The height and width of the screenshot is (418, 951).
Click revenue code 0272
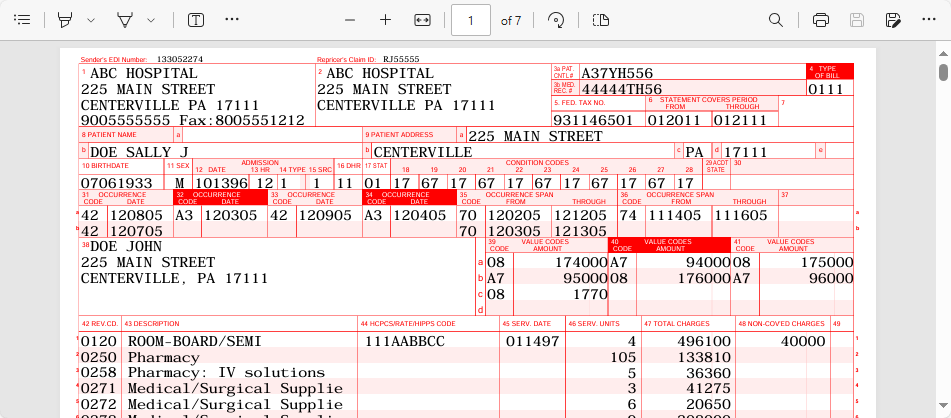(x=98, y=405)
